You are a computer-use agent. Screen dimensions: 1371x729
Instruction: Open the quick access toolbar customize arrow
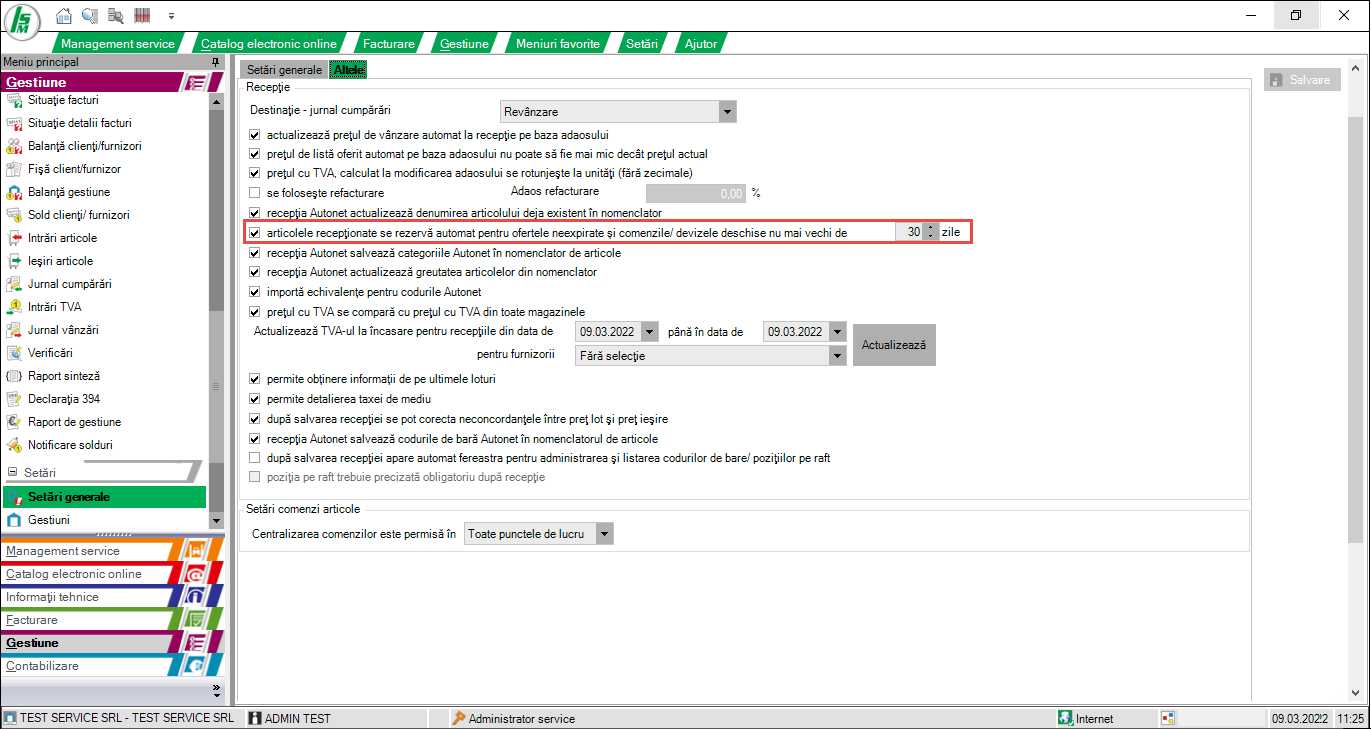click(171, 17)
